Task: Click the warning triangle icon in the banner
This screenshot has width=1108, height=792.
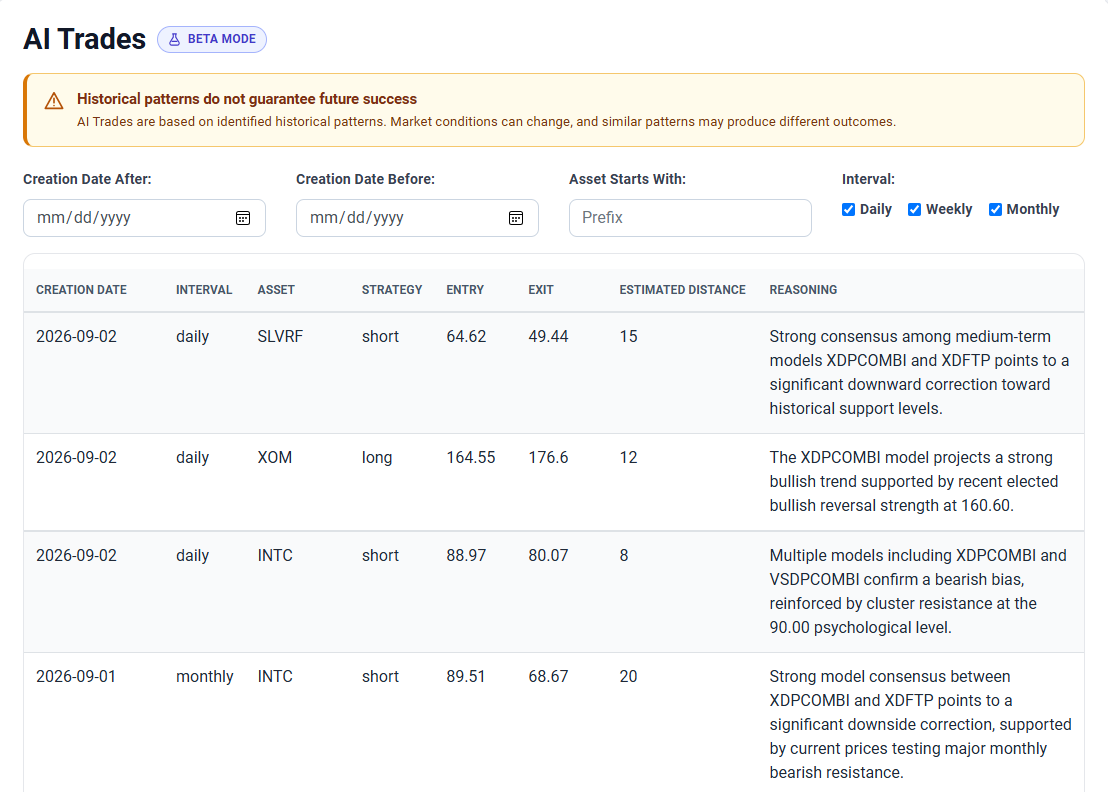Action: (x=54, y=101)
